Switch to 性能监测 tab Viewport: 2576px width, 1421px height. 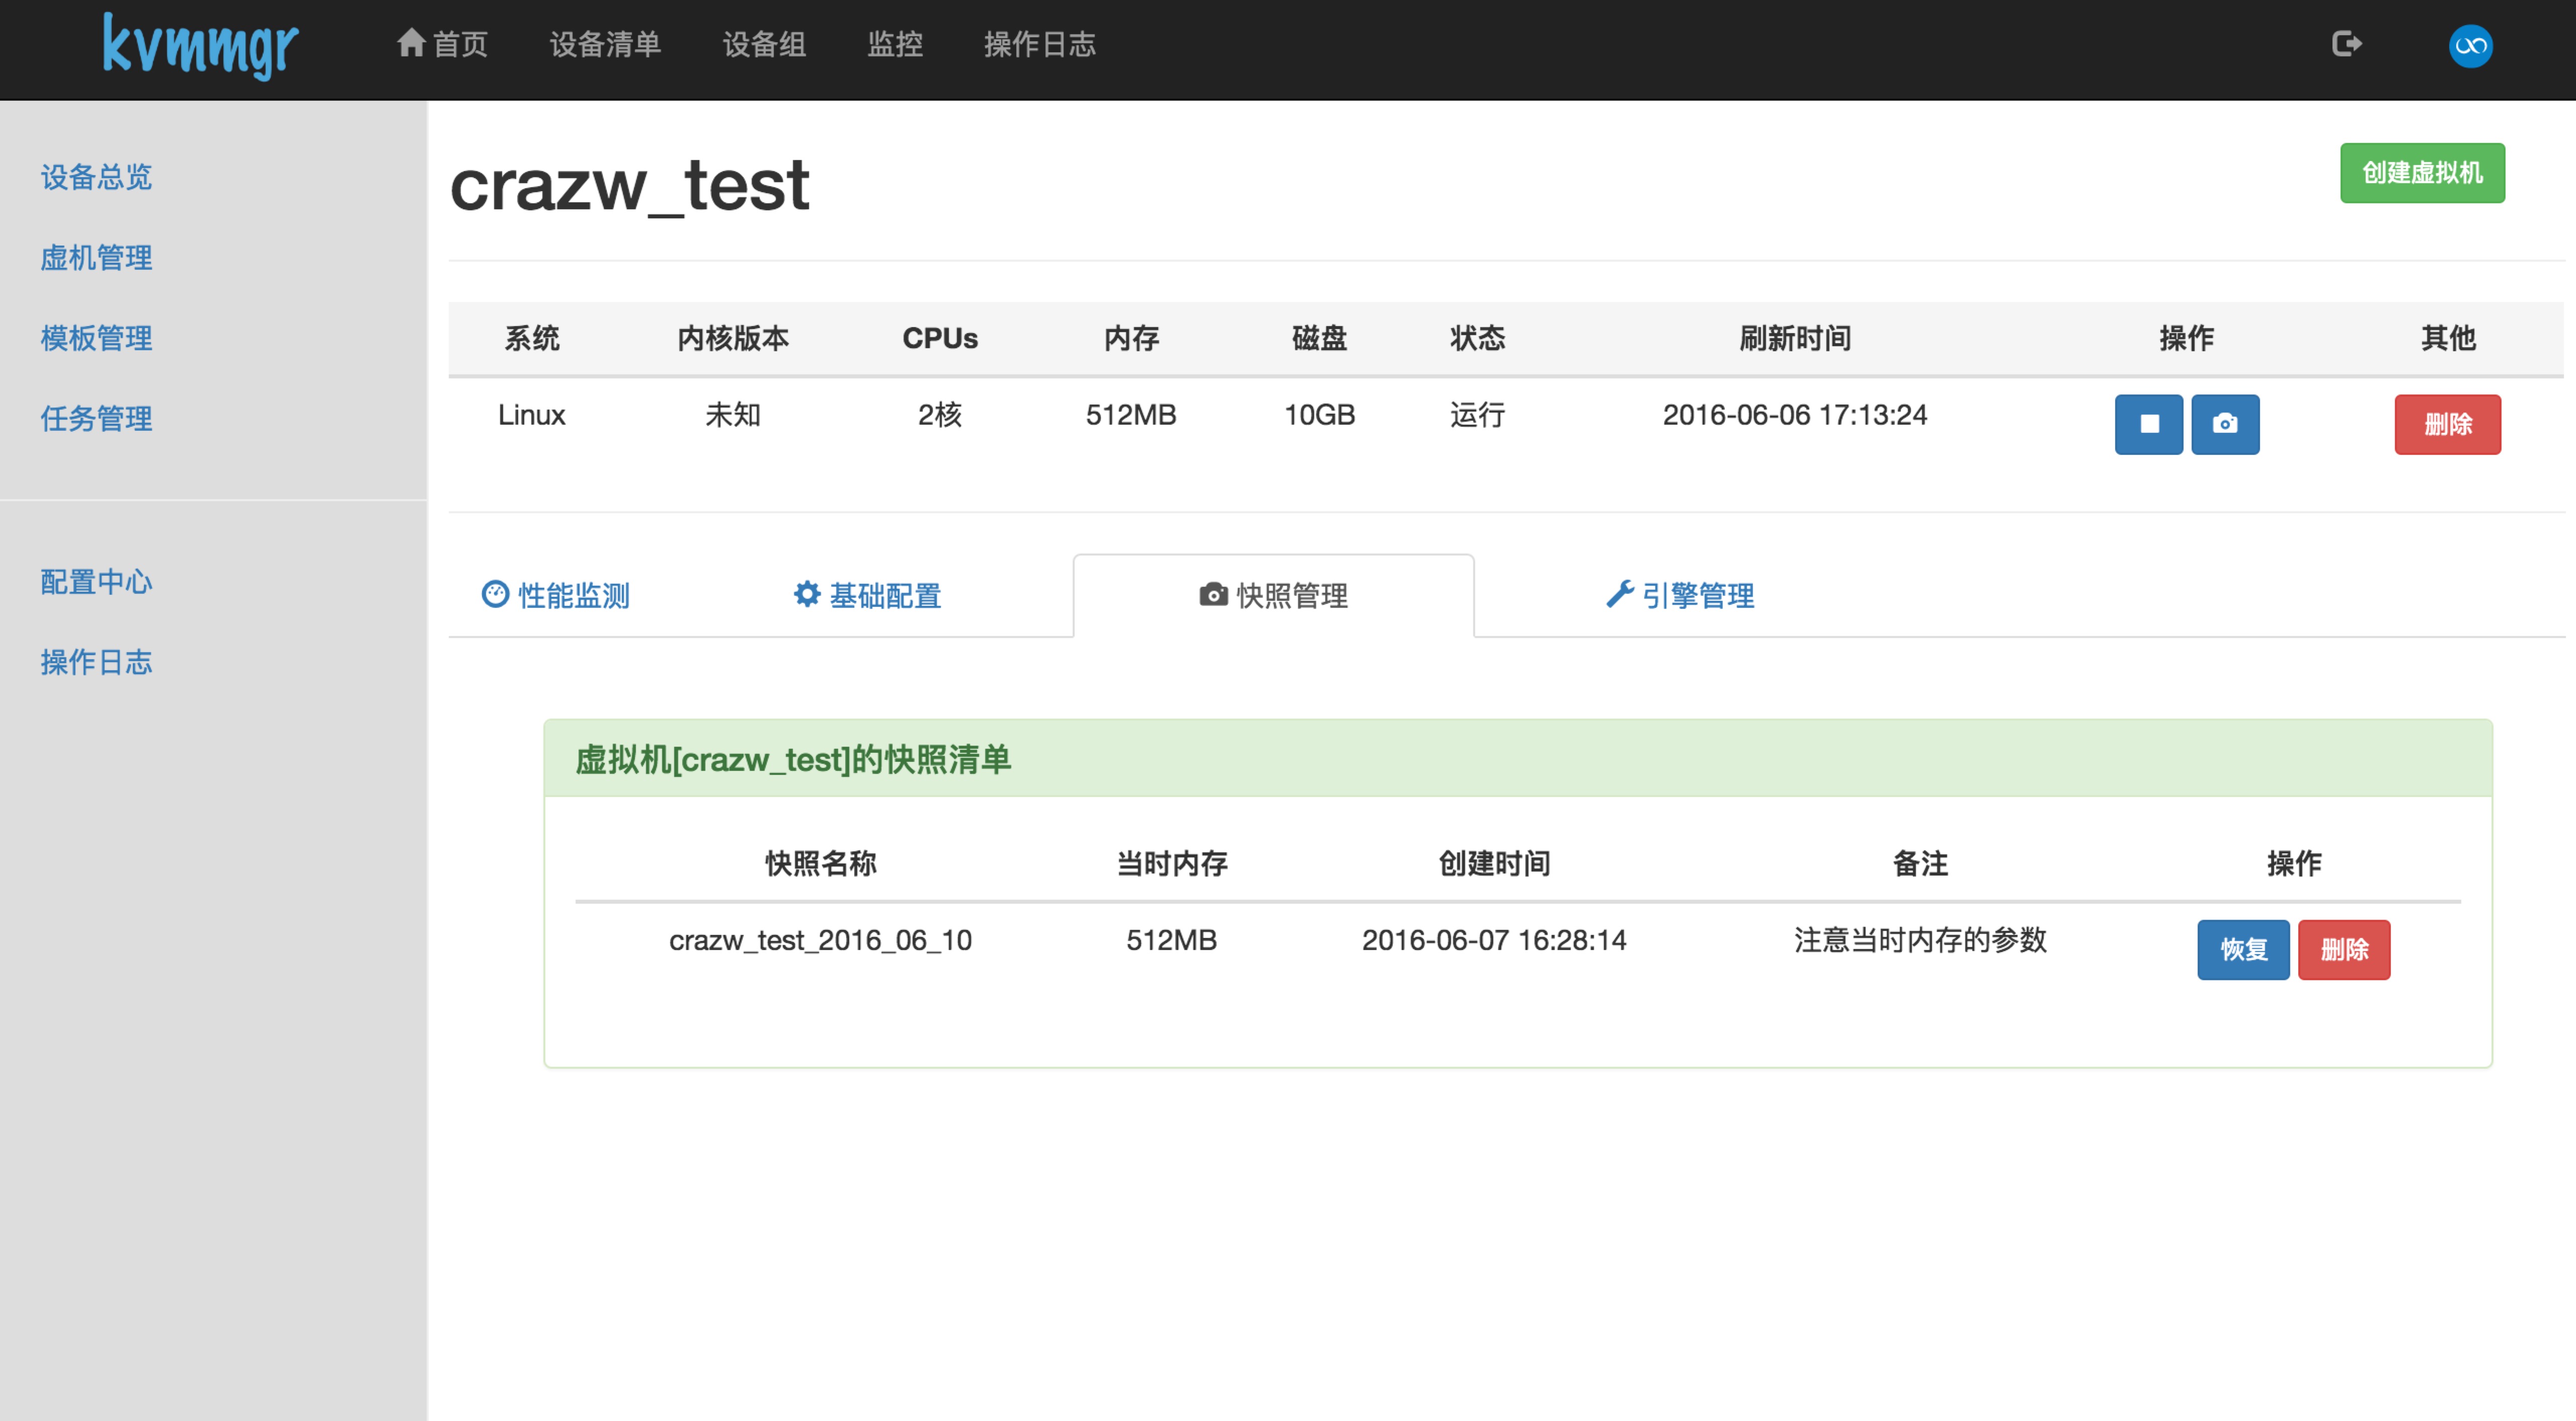(x=556, y=596)
